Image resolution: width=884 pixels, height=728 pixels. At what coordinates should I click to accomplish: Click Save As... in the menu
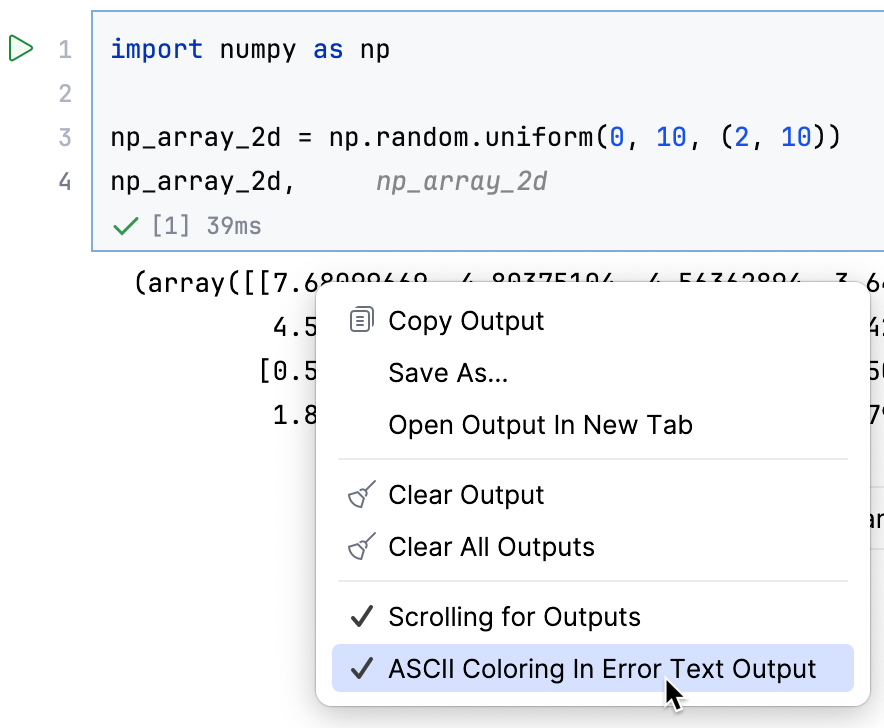[448, 372]
